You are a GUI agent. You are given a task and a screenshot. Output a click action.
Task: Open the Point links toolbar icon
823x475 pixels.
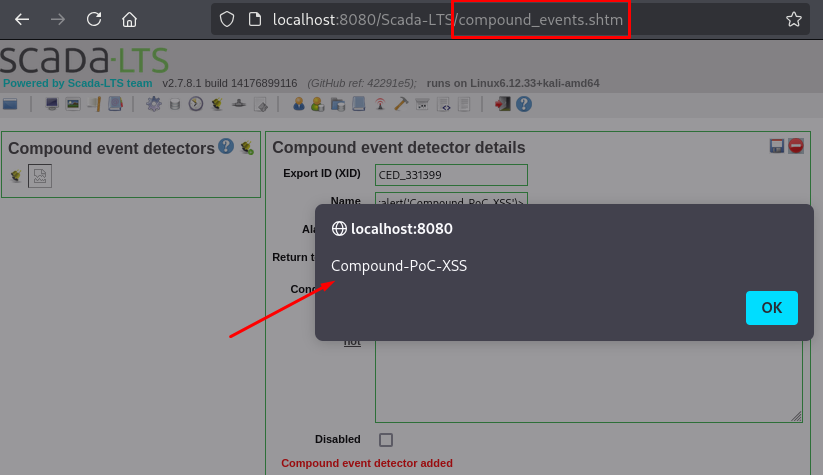pyautogui.click(x=239, y=104)
